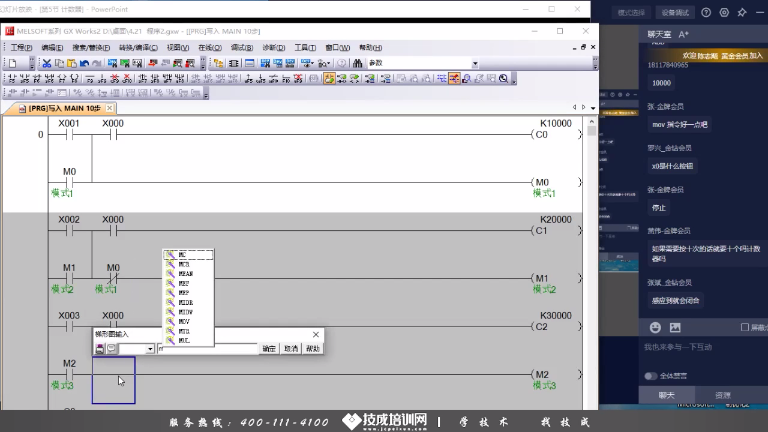The width and height of the screenshot is (768, 432).
Task: Click the navigation tree window icon
Action: [x=218, y=63]
